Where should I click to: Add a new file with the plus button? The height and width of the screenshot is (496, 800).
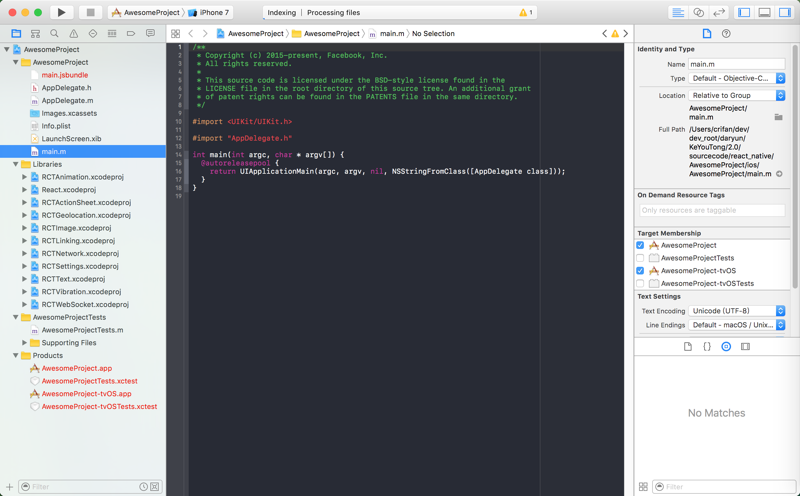[x=9, y=487]
